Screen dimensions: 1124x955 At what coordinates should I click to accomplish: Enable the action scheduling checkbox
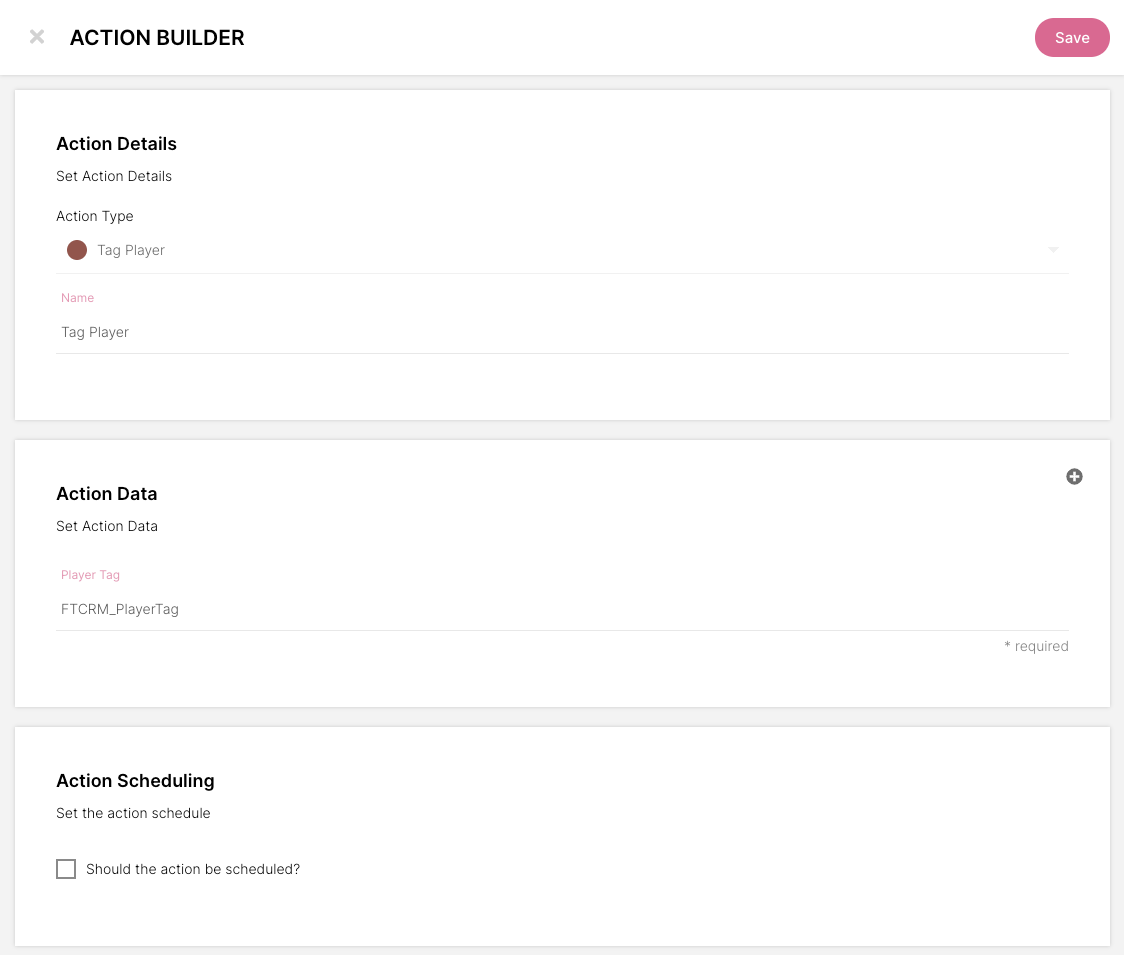pos(66,869)
